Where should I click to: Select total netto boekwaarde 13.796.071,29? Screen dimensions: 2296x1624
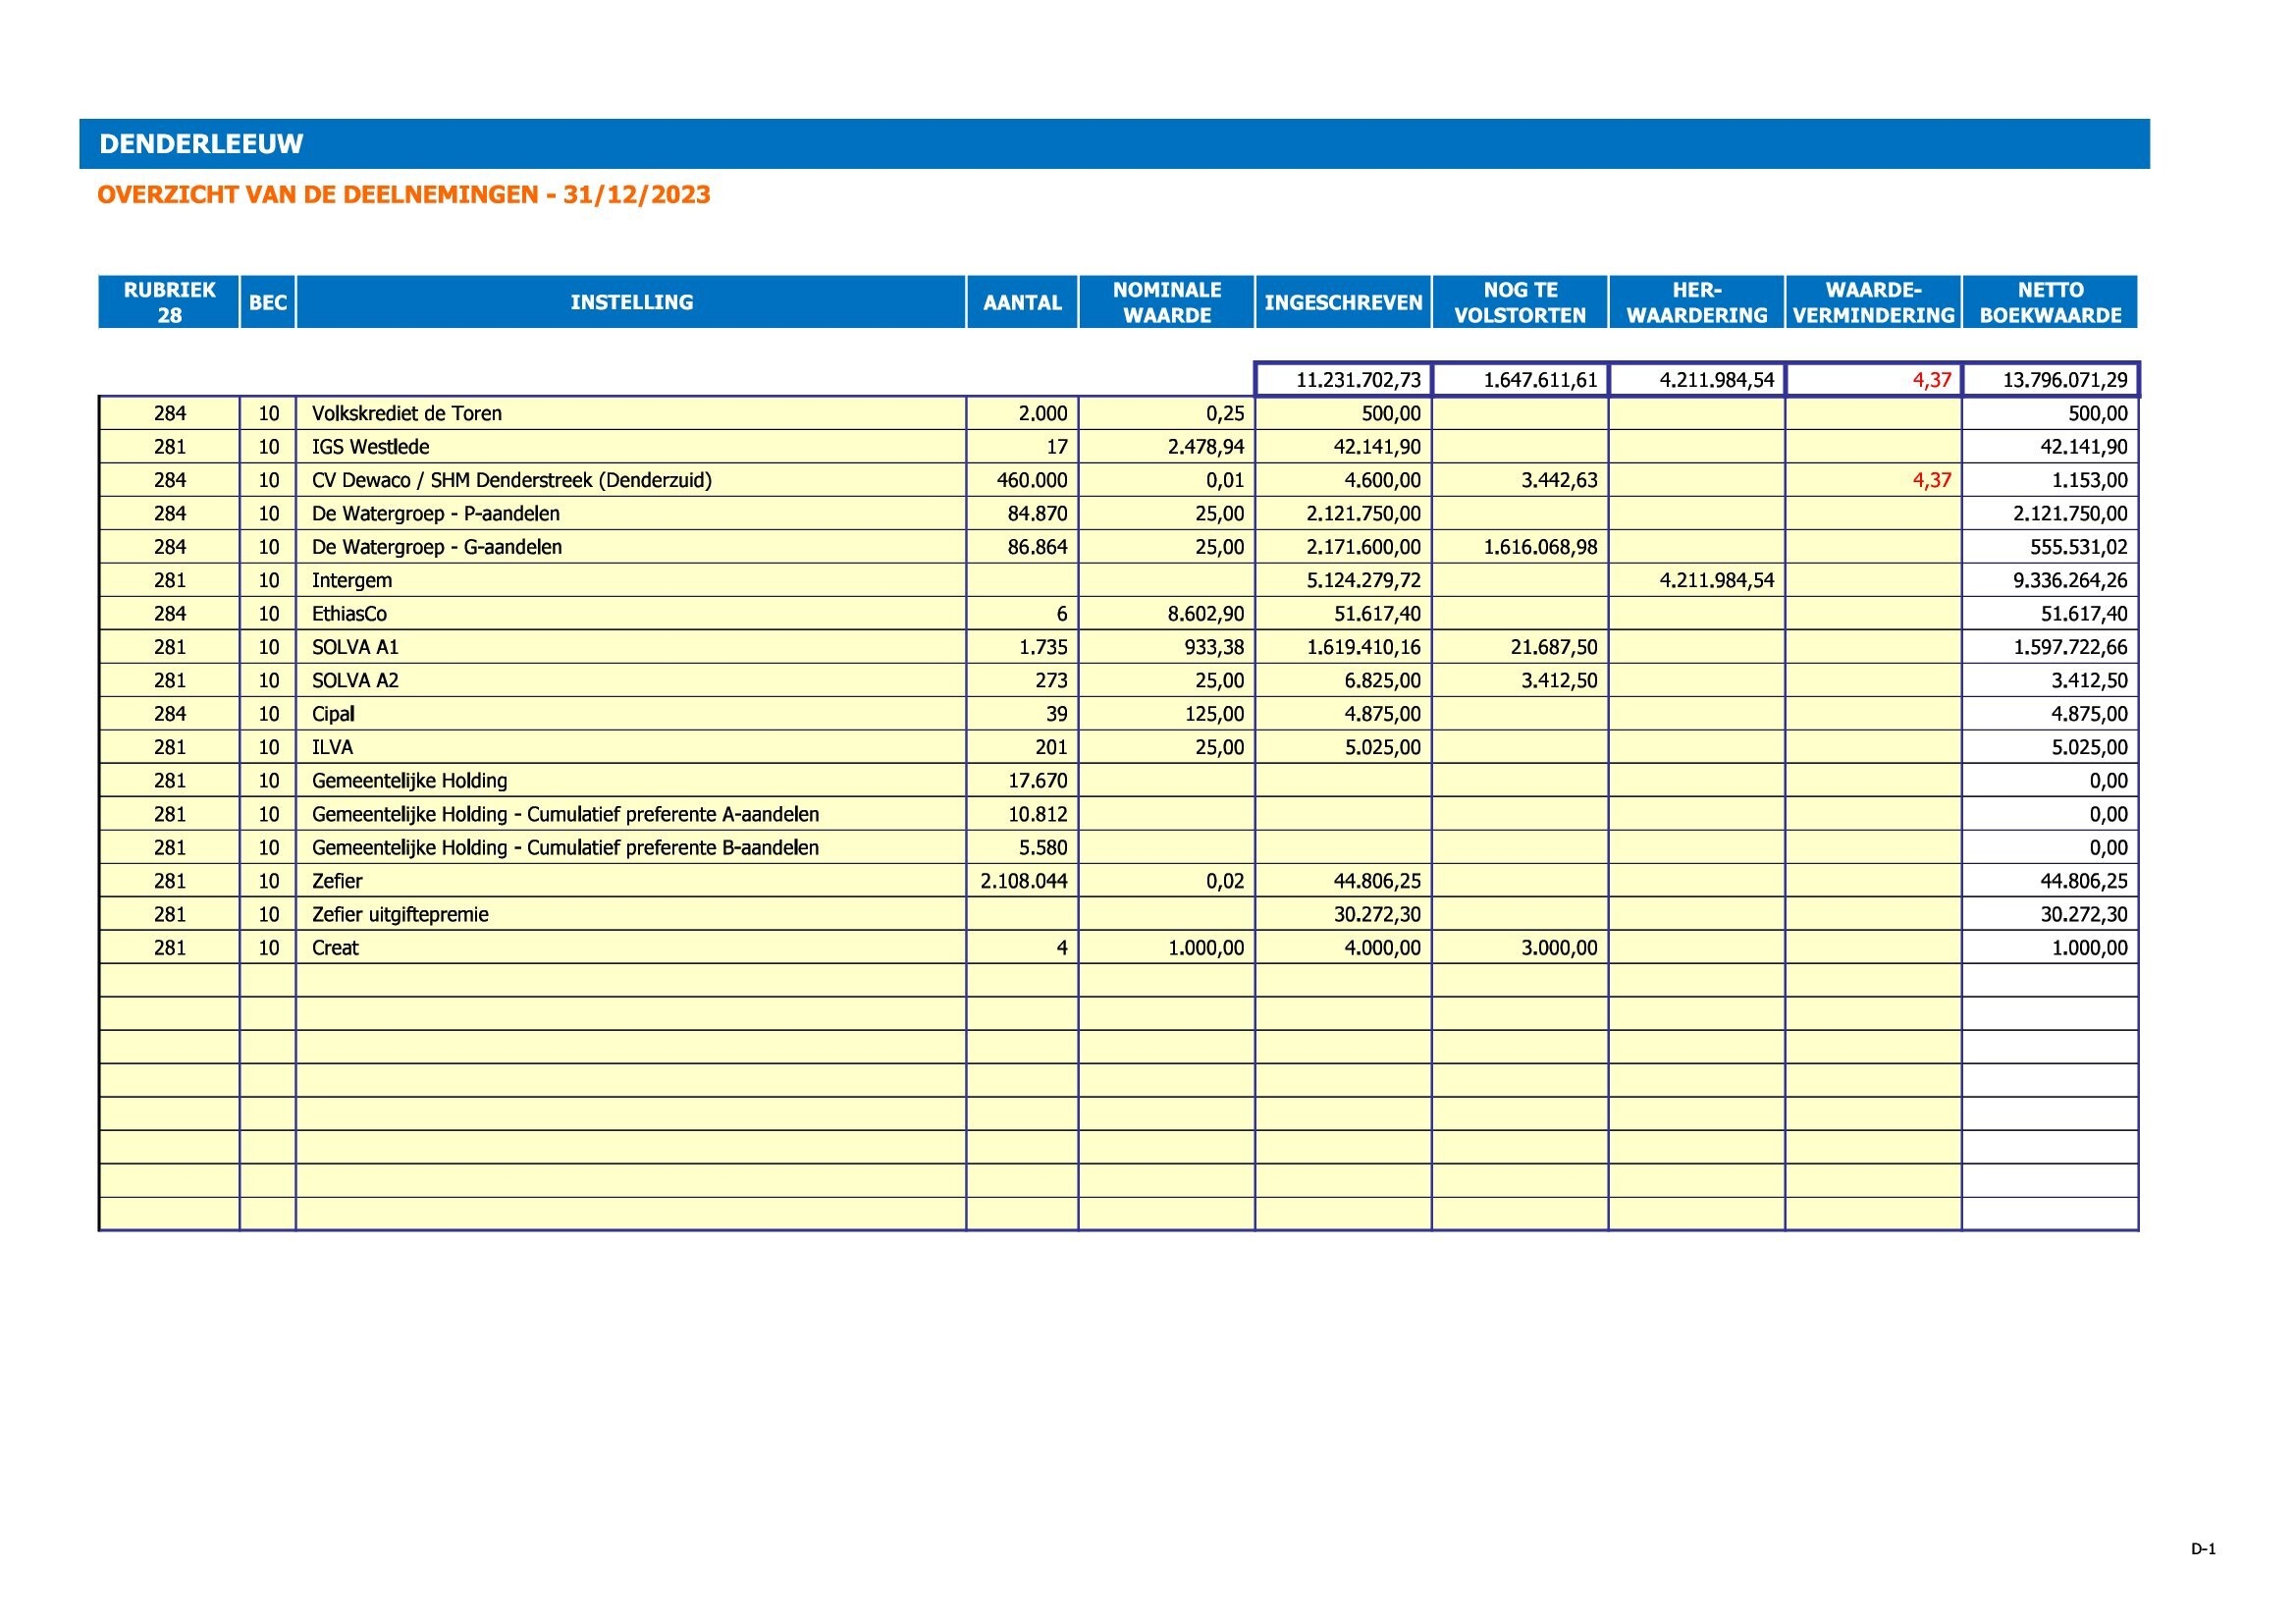(2051, 380)
